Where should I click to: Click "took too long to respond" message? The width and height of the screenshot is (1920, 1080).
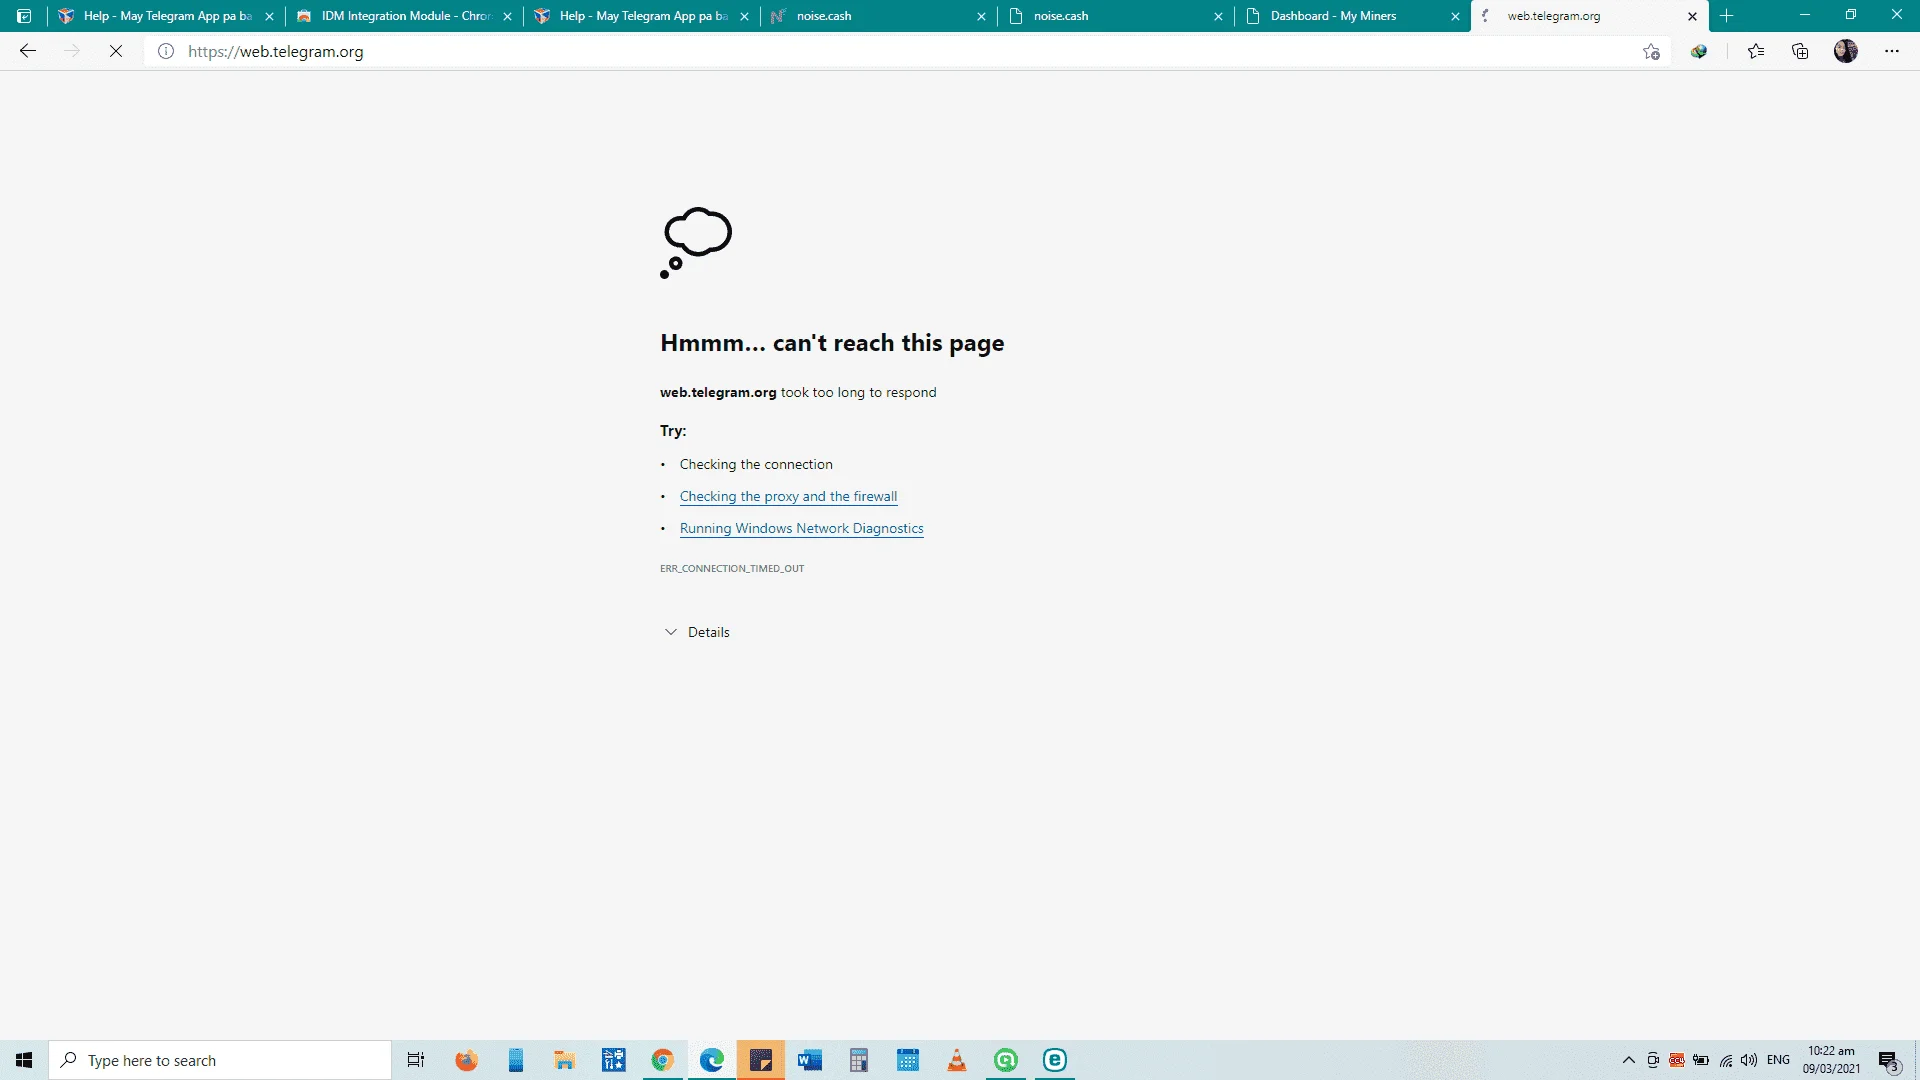(x=859, y=392)
